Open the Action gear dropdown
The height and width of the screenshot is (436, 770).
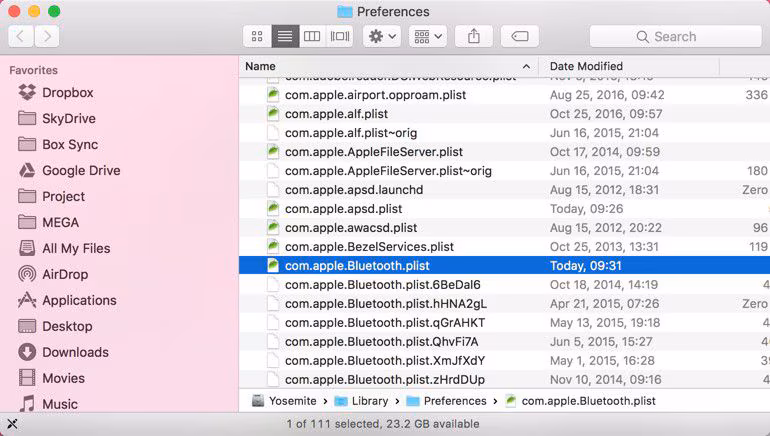[x=381, y=36]
